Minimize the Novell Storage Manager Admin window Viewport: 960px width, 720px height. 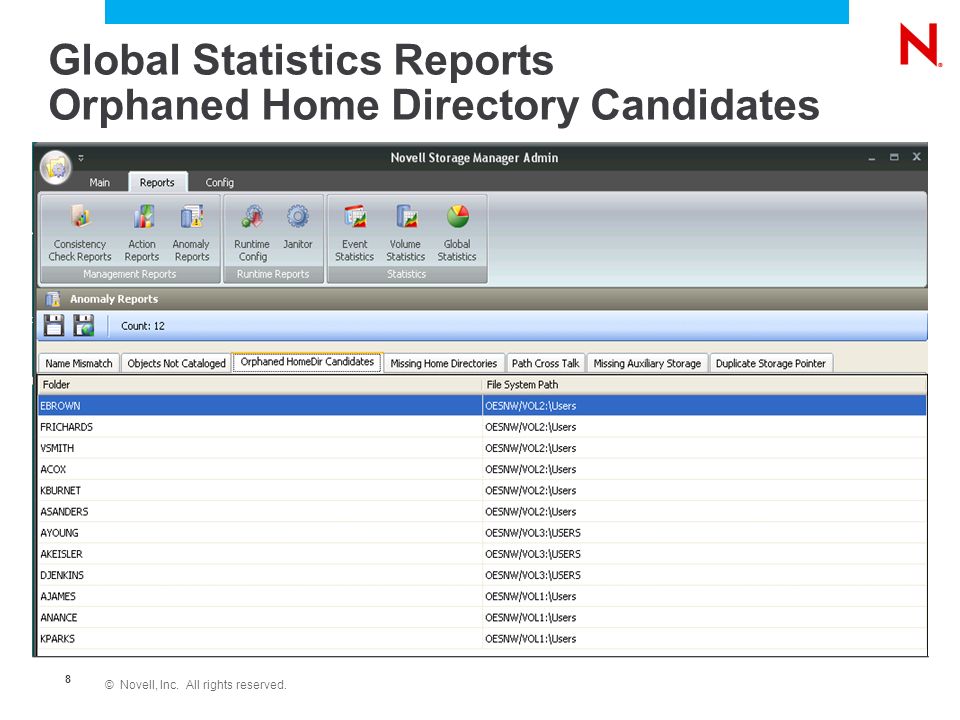click(871, 158)
